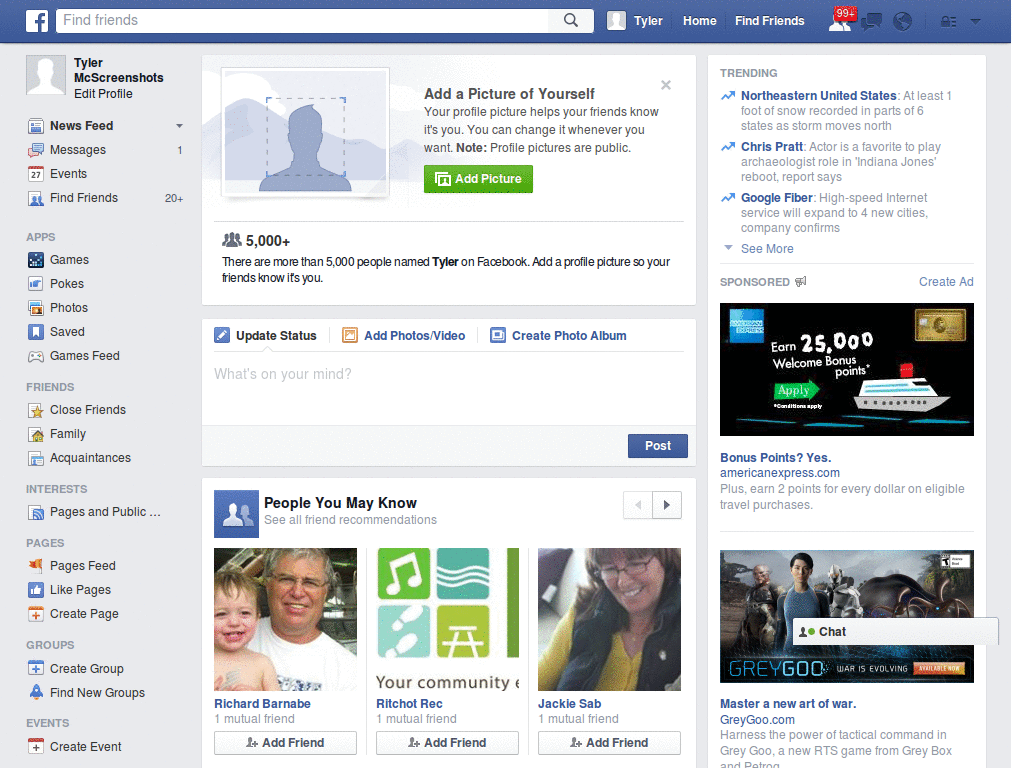Click the Games Feed controller icon
This screenshot has width=1024, height=768.
(36, 357)
